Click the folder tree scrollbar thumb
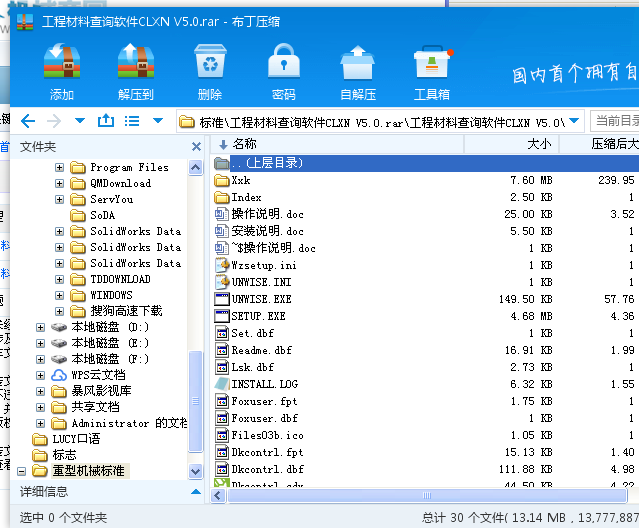Viewport: 639px width, 528px height. [196, 401]
